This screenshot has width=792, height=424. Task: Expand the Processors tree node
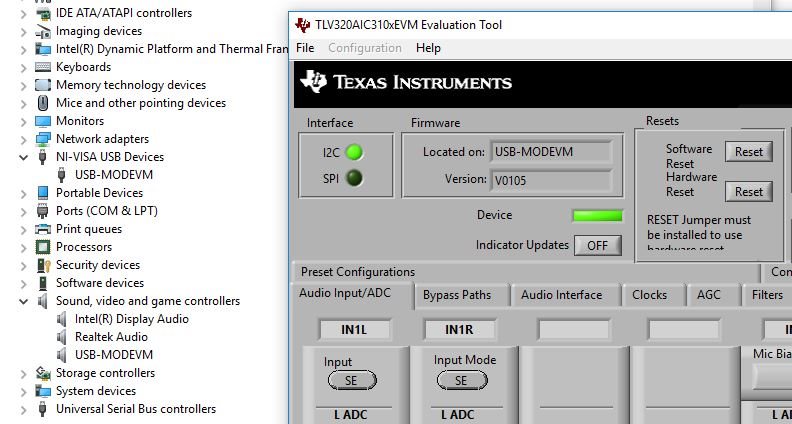click(x=23, y=247)
